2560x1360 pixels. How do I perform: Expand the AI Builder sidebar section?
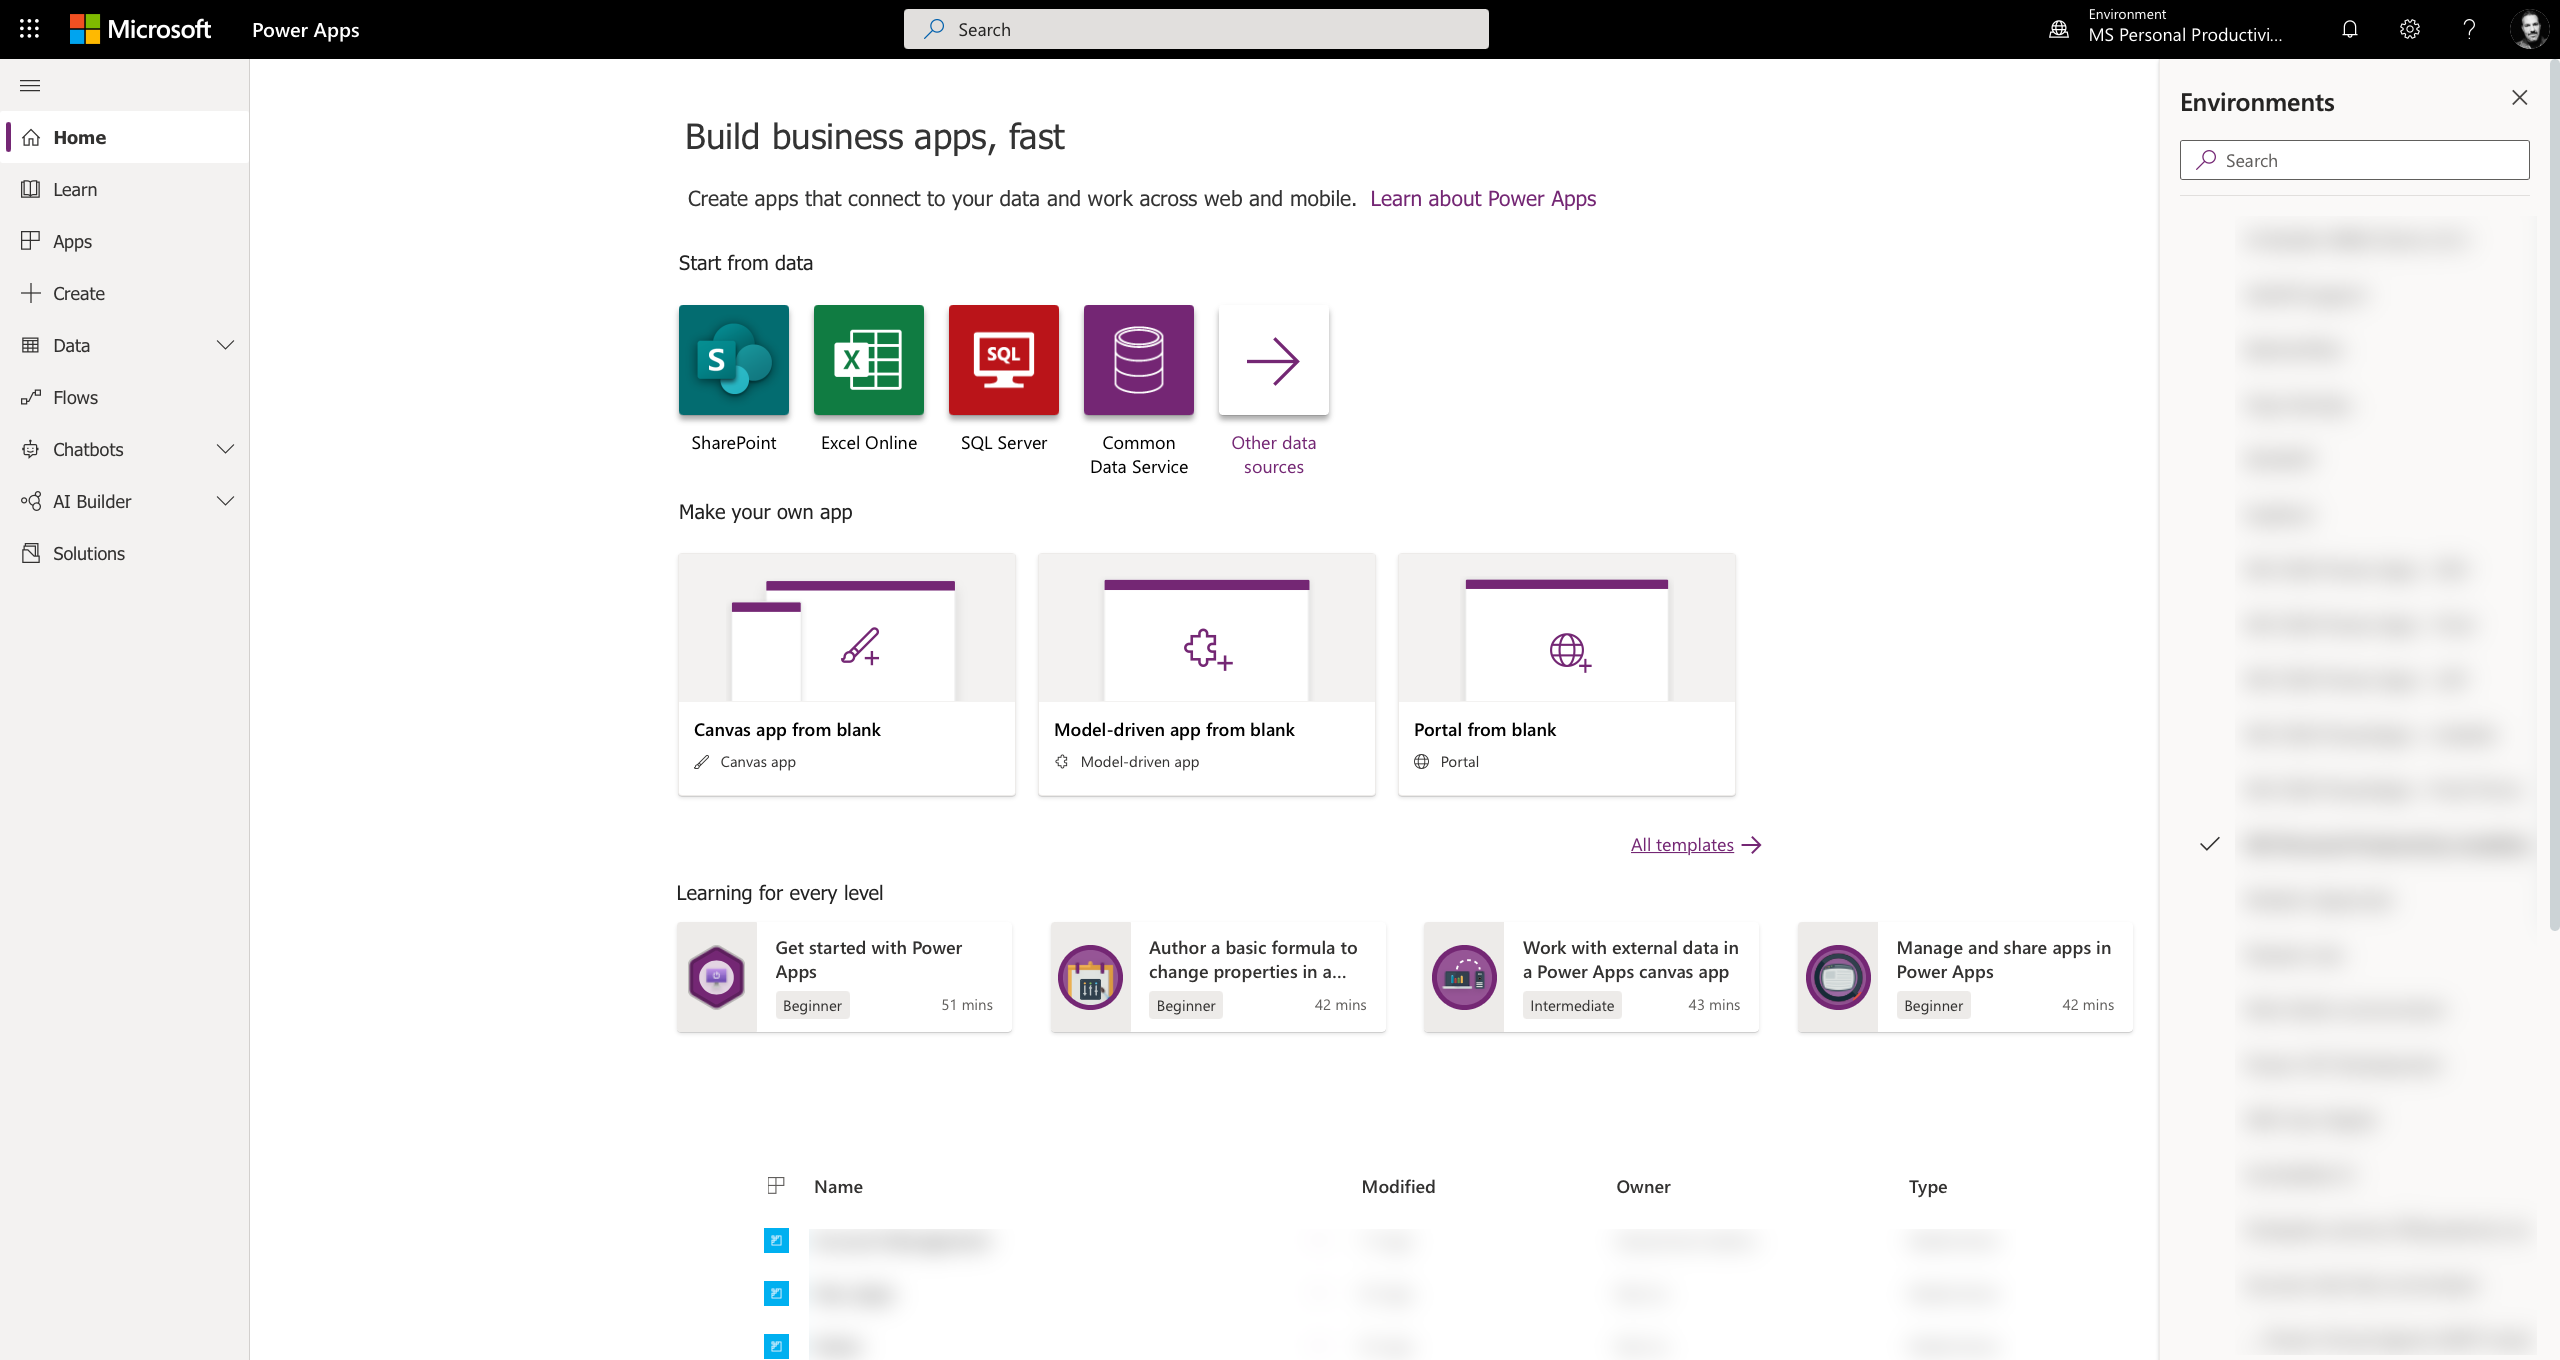(225, 501)
